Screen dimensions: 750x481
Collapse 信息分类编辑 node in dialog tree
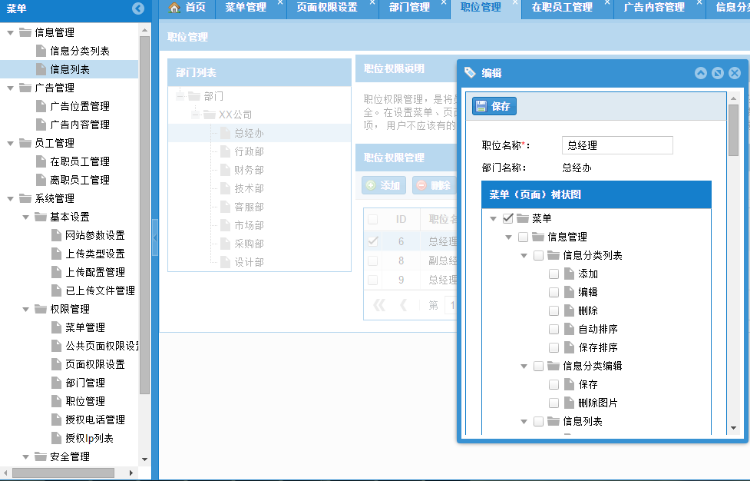click(x=524, y=366)
